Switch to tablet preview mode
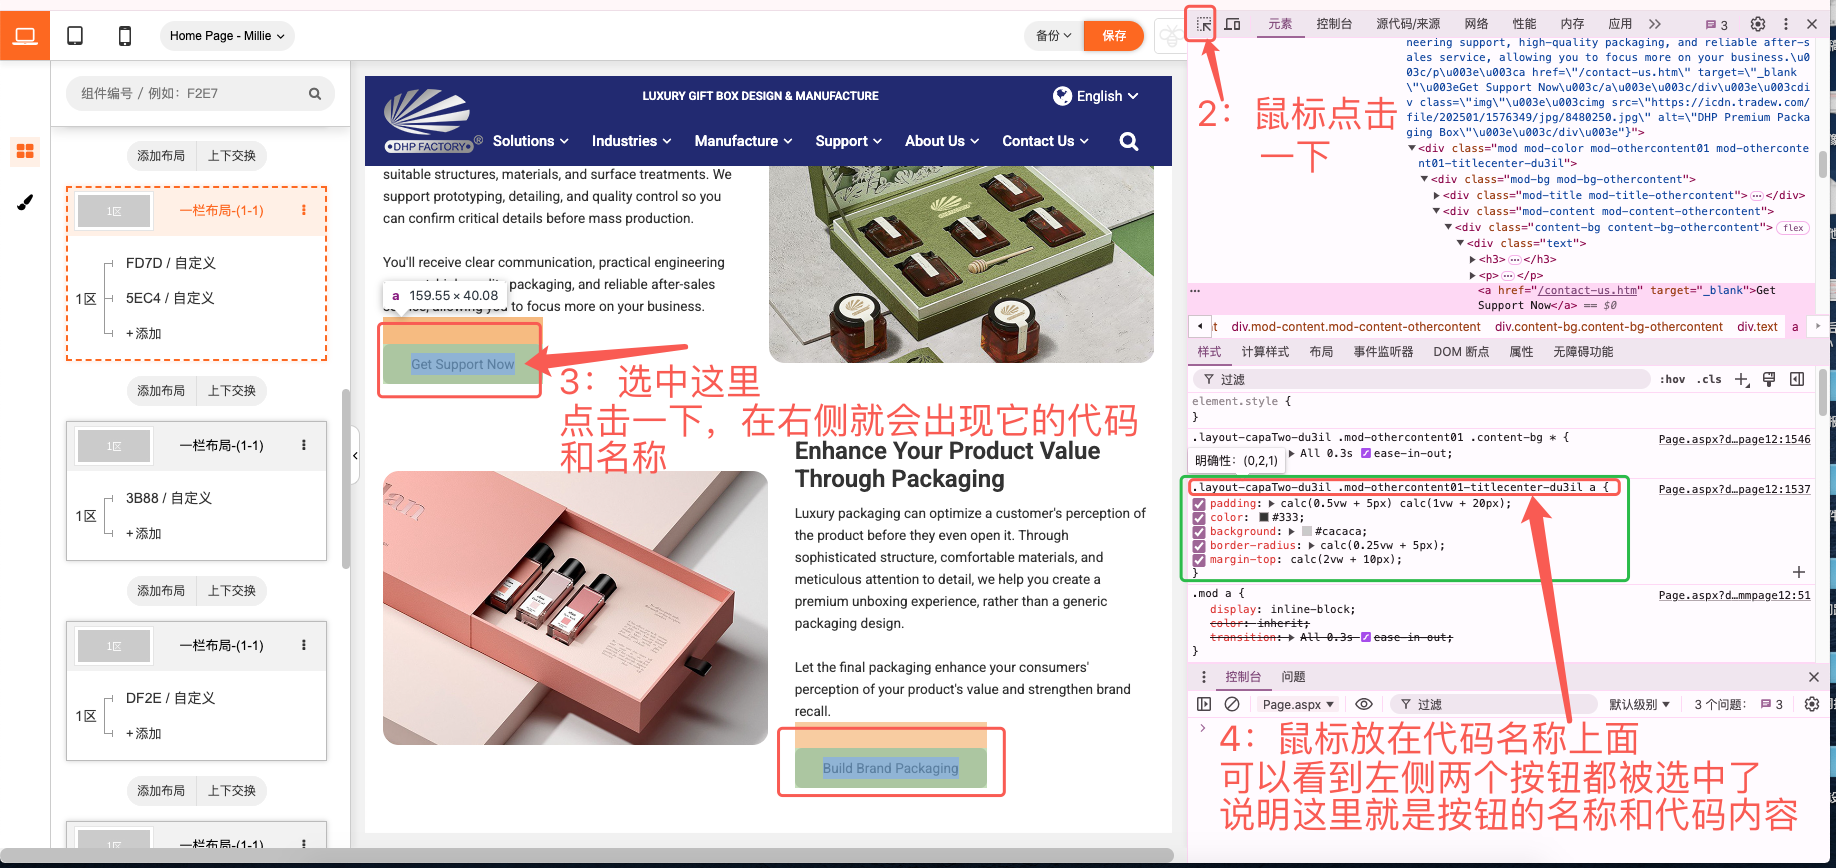The width and height of the screenshot is (1836, 868). pos(75,36)
